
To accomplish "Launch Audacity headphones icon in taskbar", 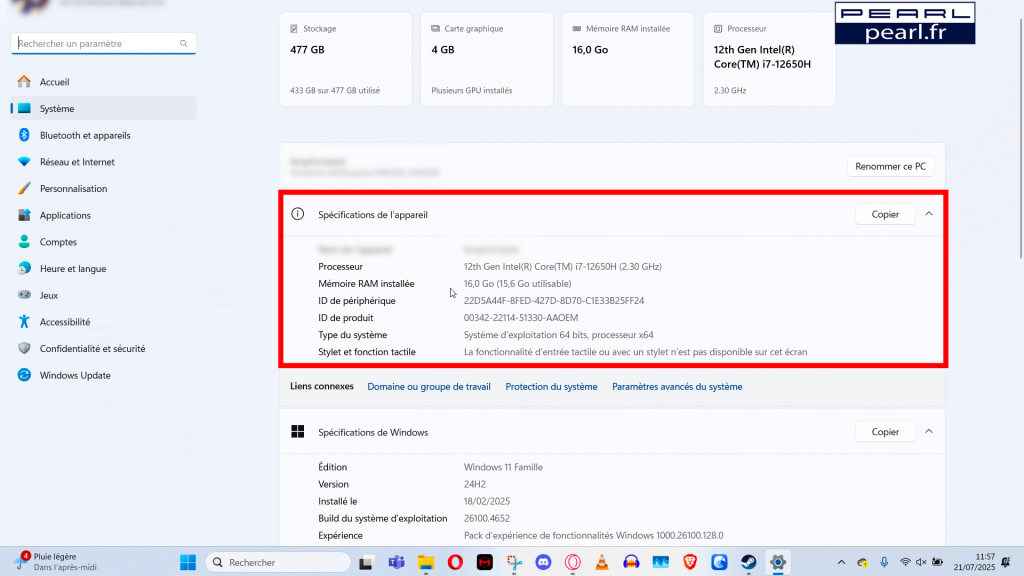I will pyautogui.click(x=631, y=562).
